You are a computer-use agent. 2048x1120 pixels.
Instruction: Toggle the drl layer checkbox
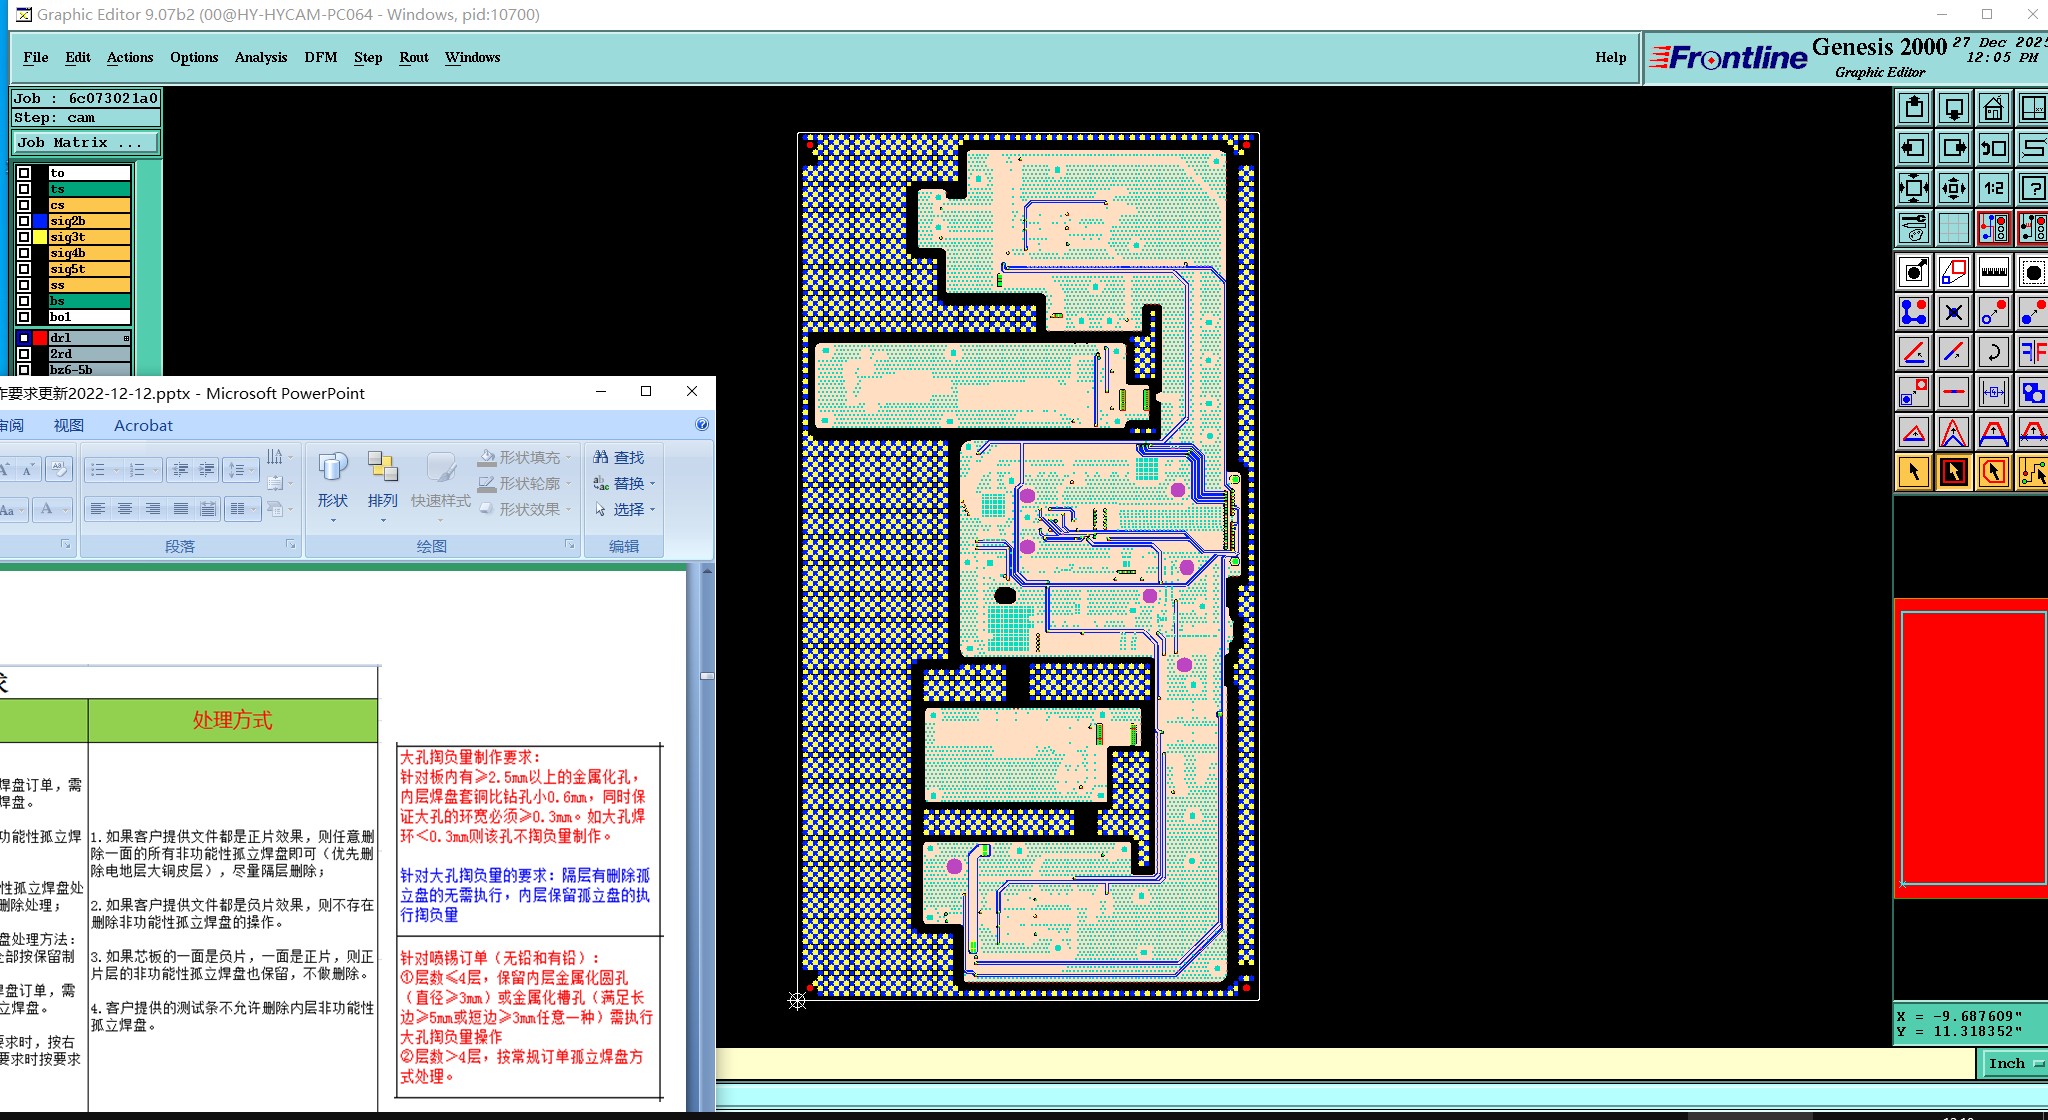(x=24, y=338)
